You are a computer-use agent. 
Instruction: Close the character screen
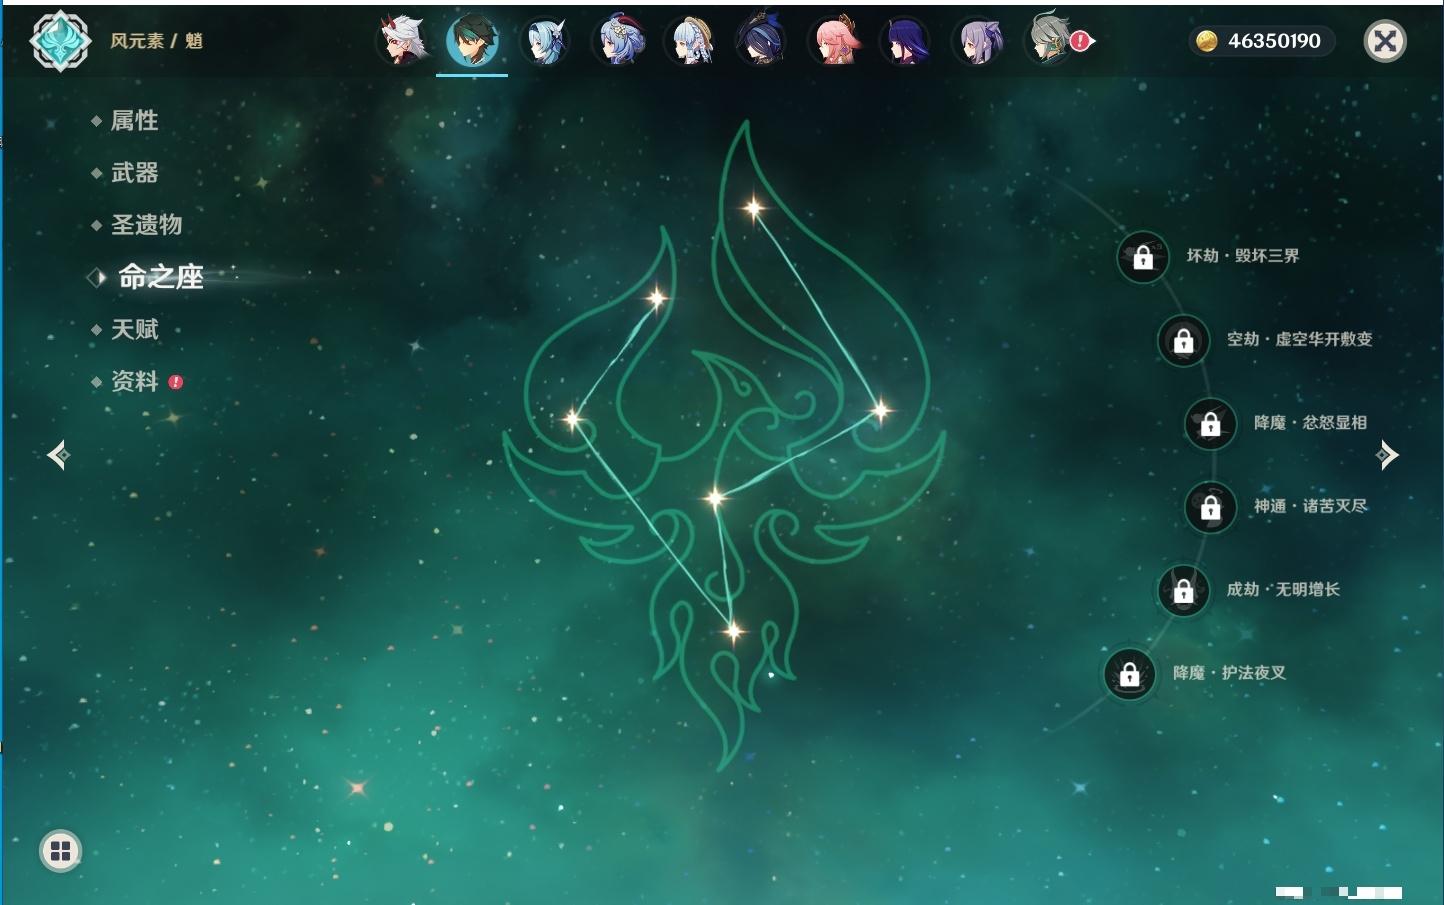[x=1385, y=41]
